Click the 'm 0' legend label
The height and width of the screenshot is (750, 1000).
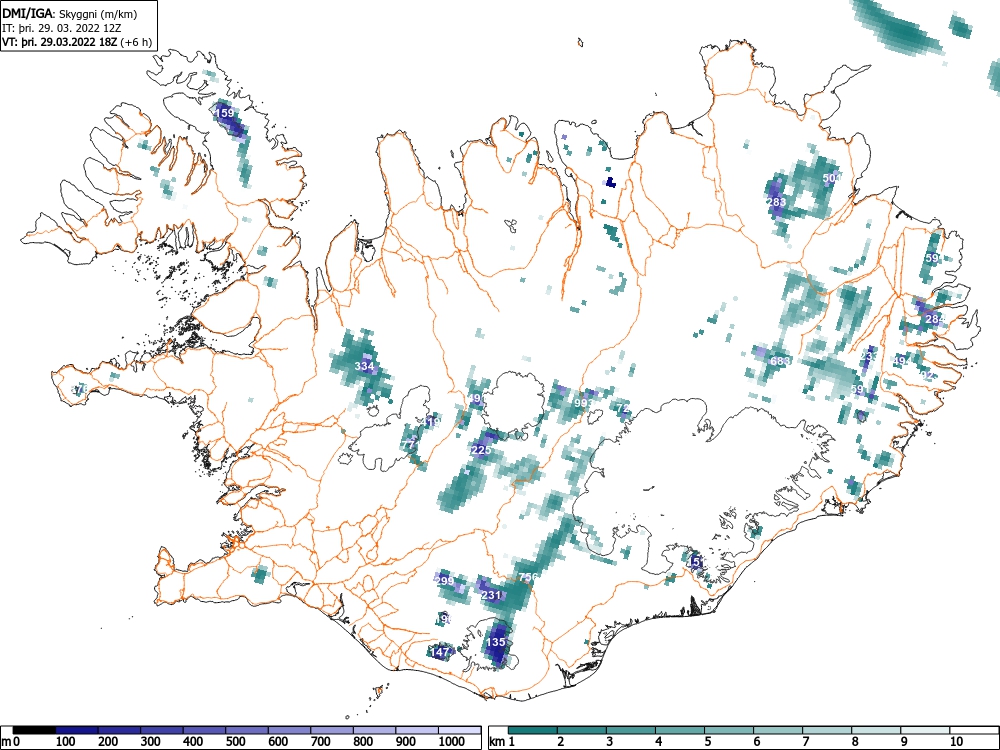[x=11, y=742]
